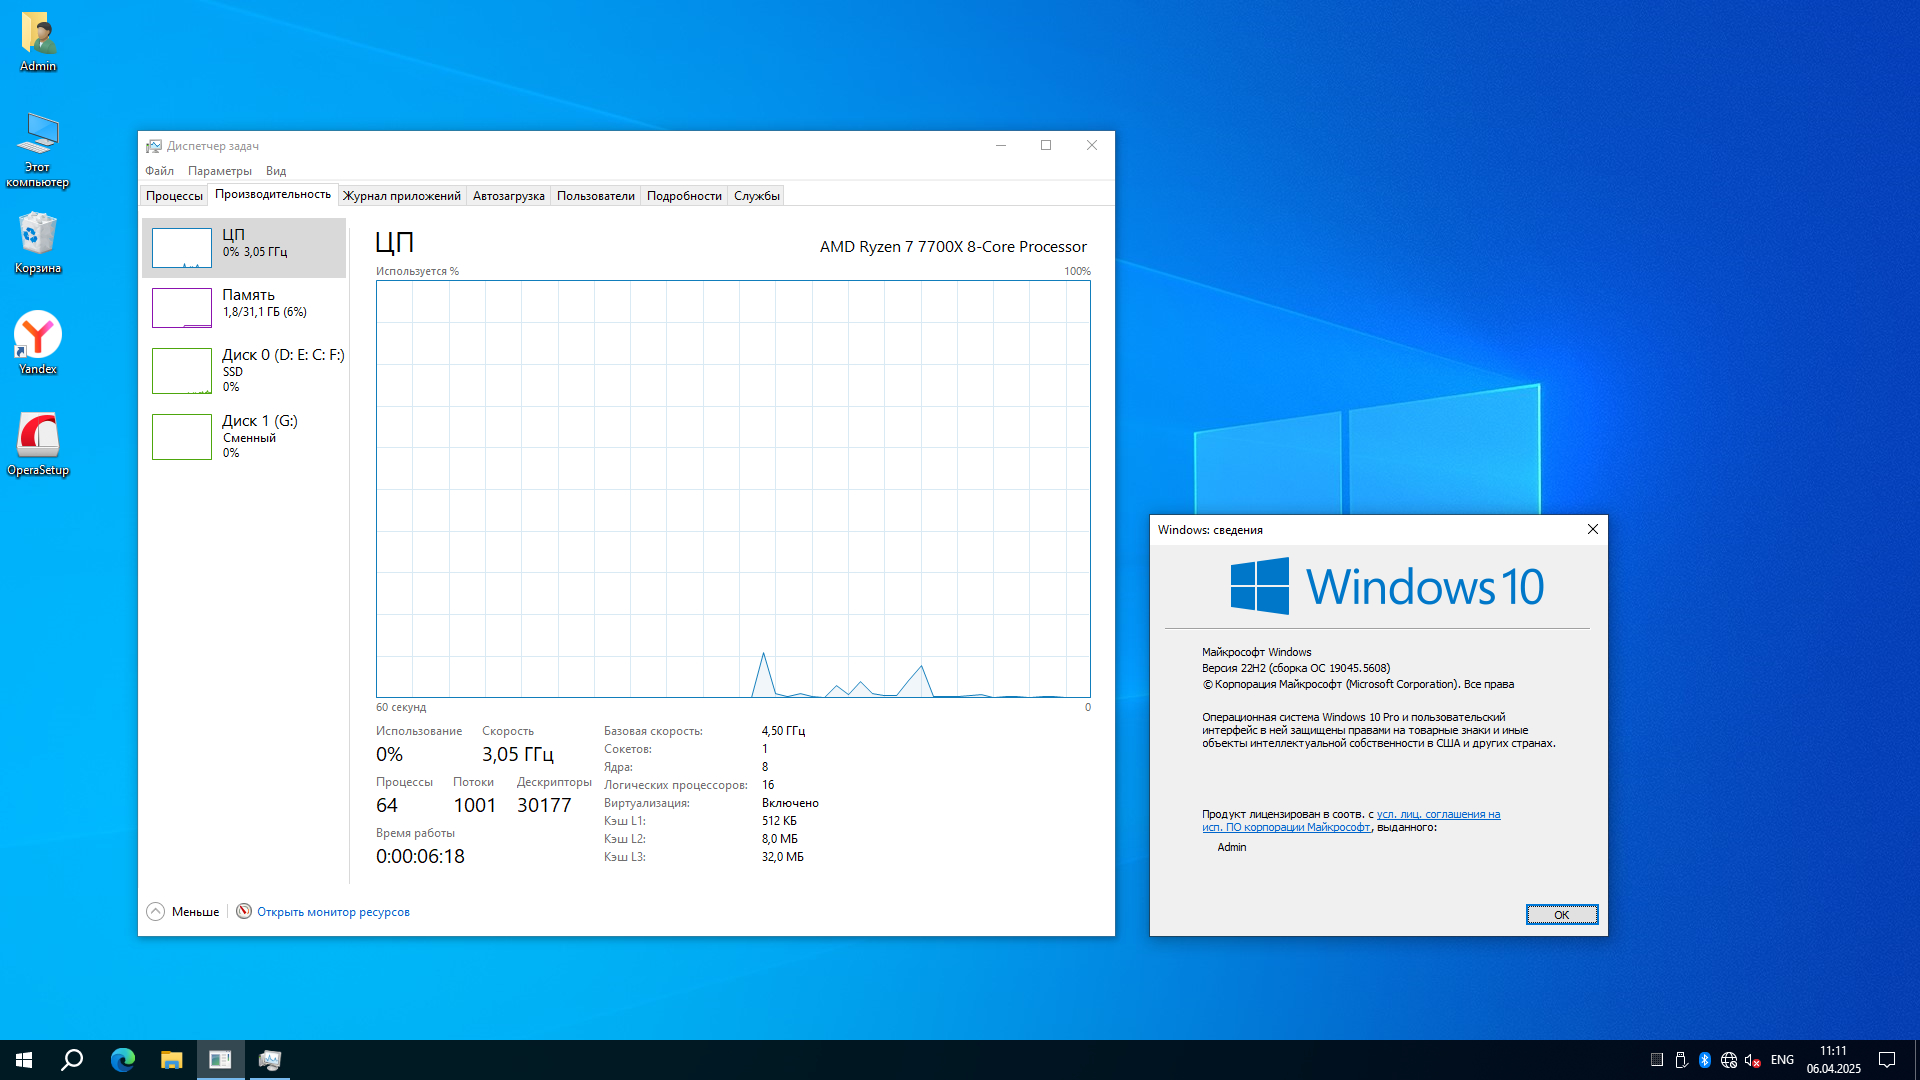Collapse Task Manager with Меньше button
The image size is (1920, 1080).
183,911
